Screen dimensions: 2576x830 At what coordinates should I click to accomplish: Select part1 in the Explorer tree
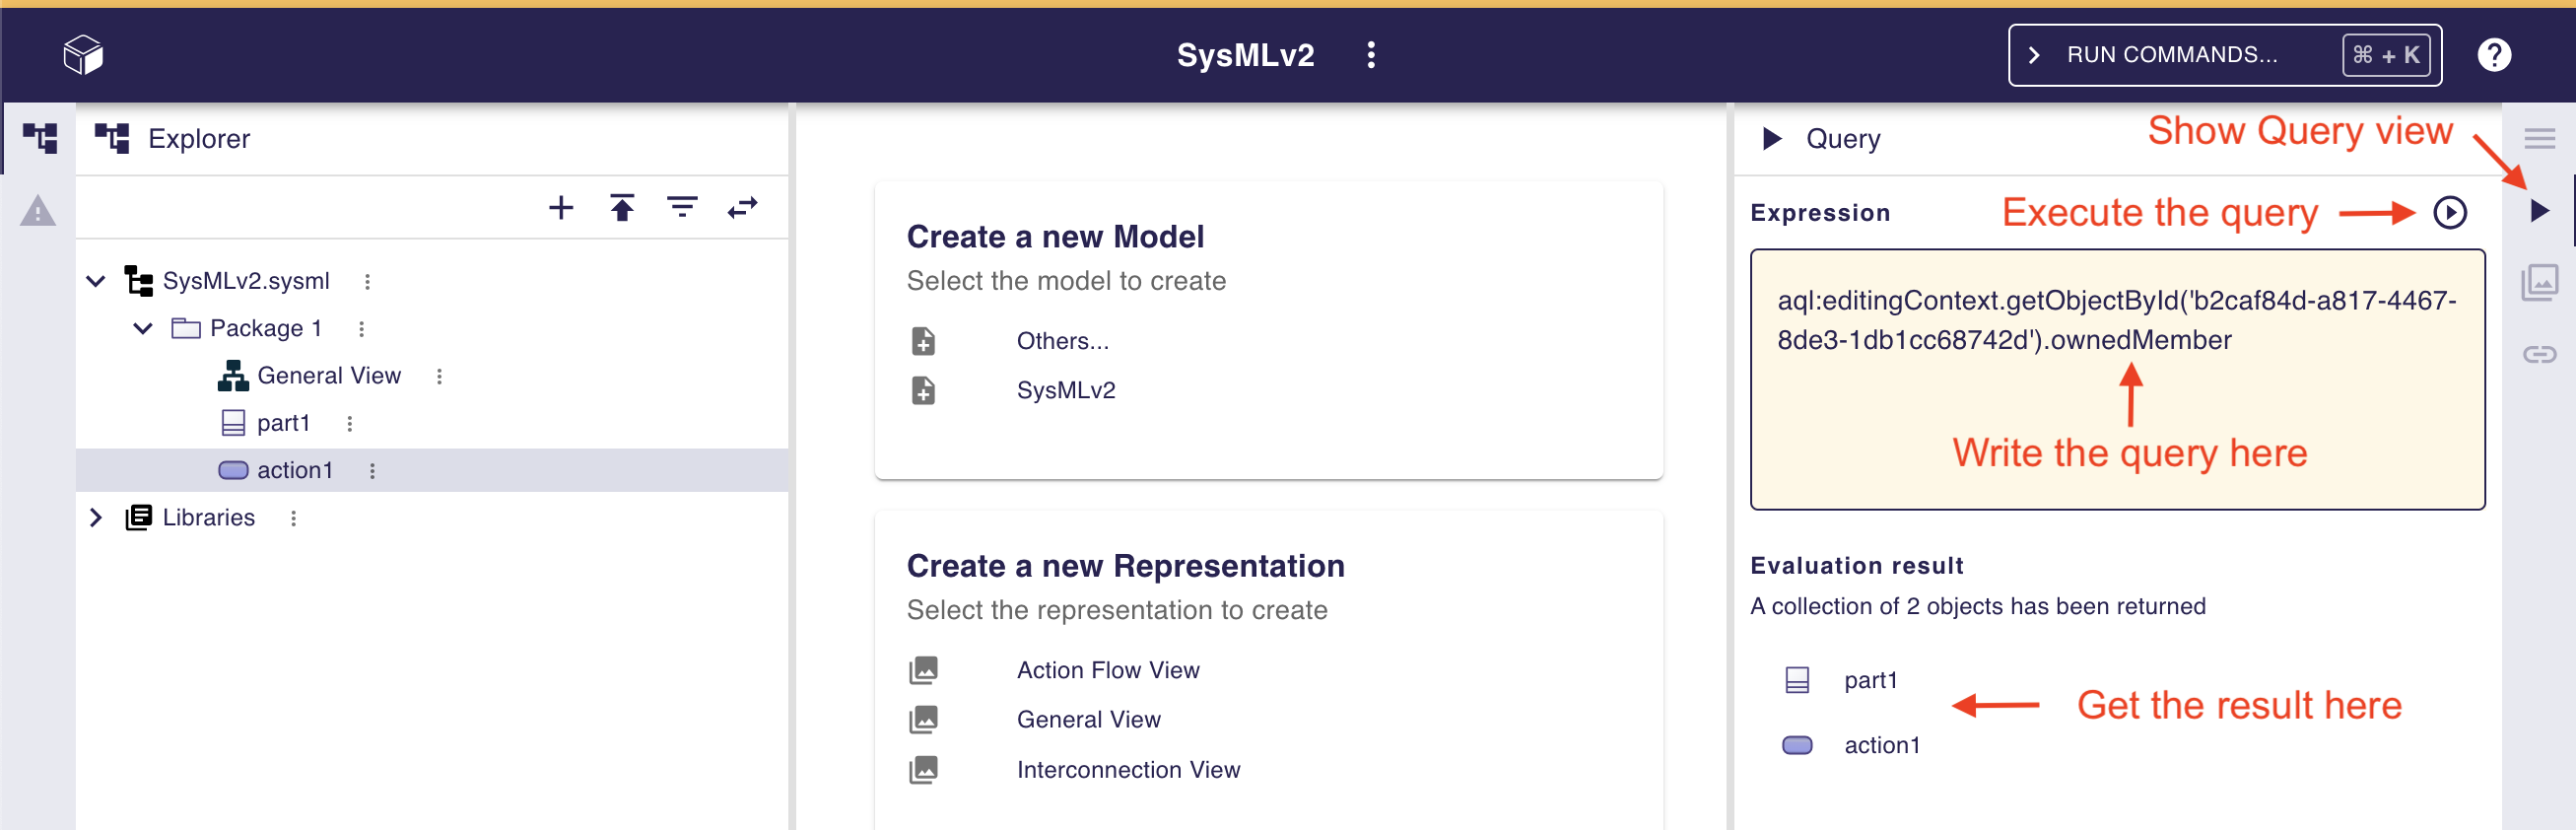(283, 423)
